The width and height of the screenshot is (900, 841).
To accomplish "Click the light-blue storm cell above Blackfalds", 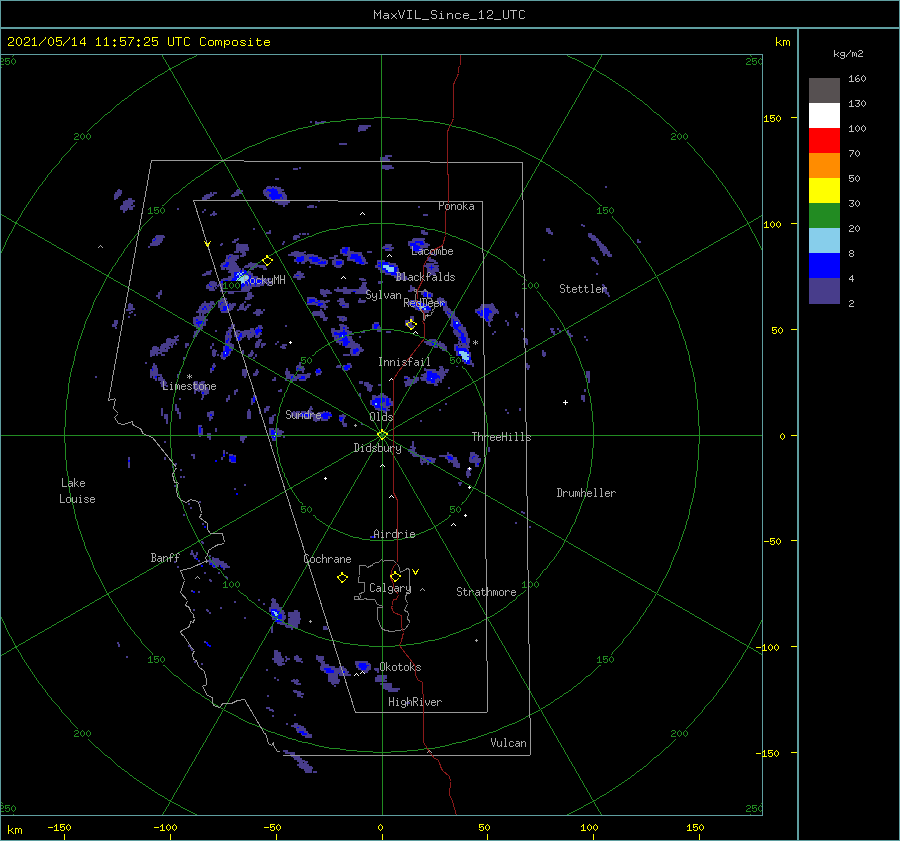I will pos(389,268).
